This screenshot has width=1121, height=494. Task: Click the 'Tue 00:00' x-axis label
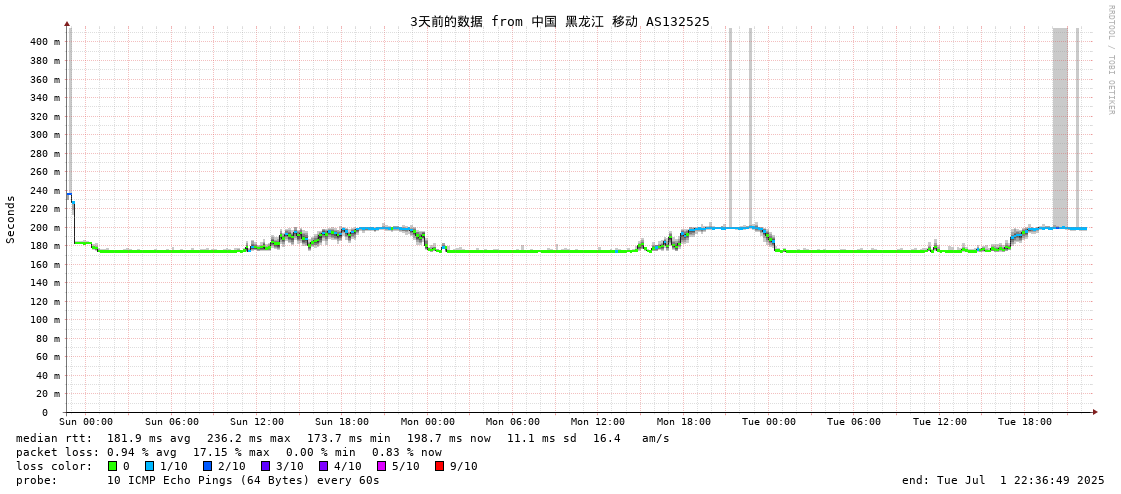[769, 422]
